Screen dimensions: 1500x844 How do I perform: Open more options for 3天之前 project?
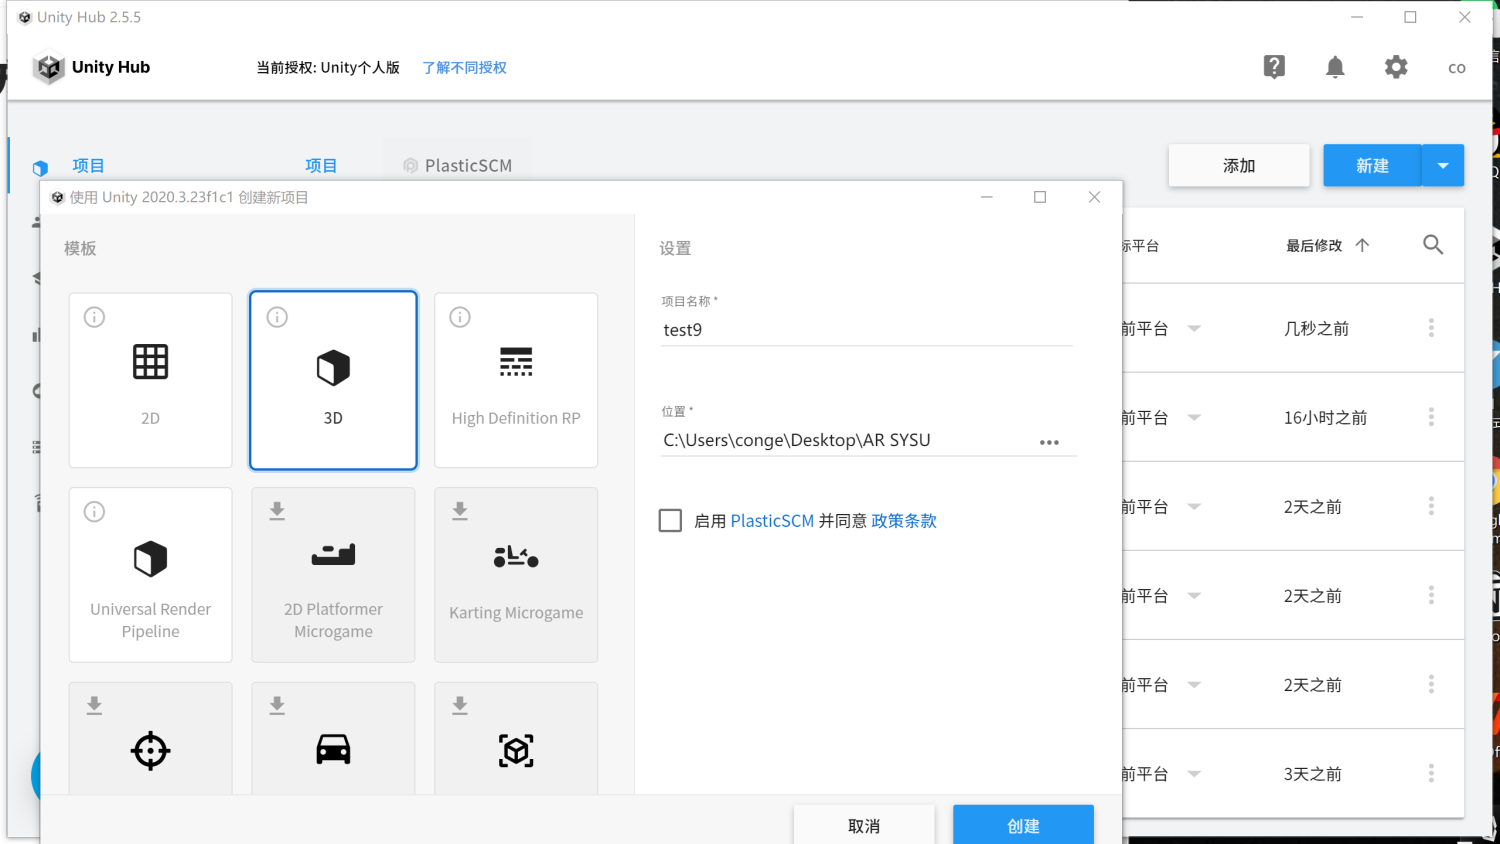[1431, 773]
